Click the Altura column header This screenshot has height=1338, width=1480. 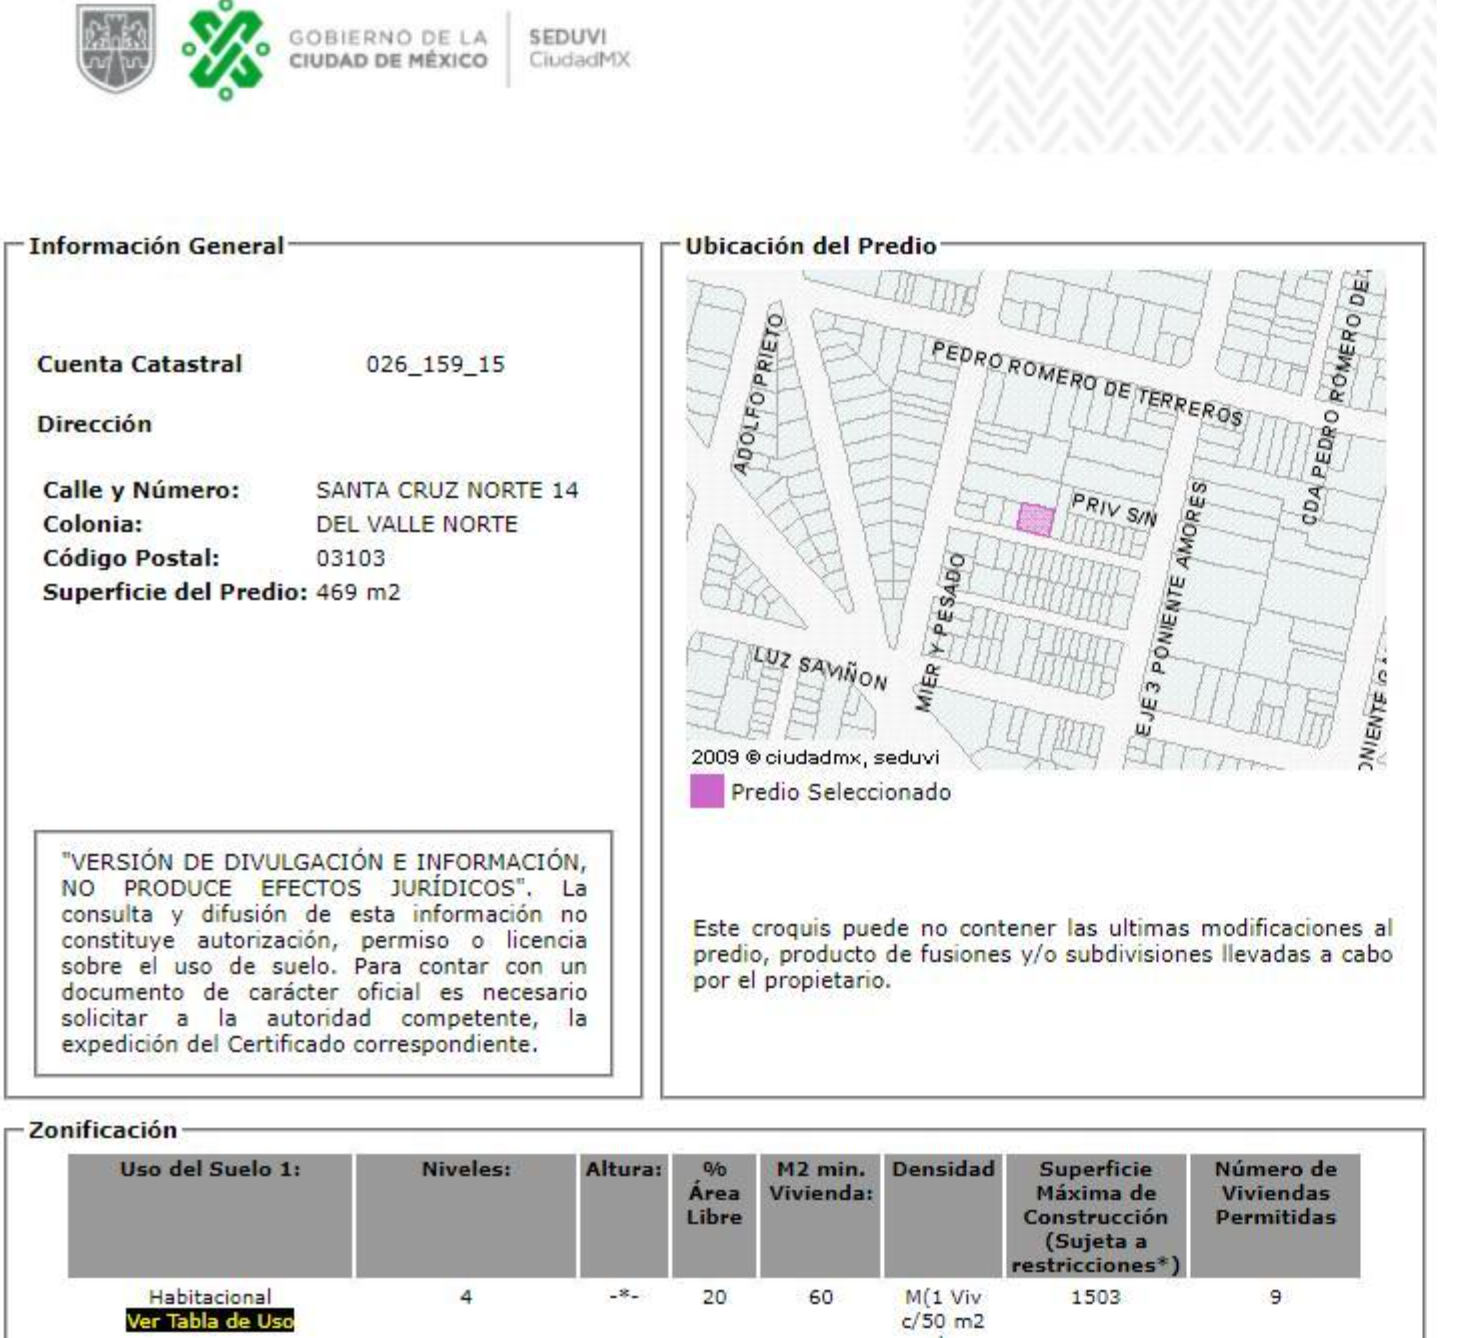[x=624, y=1217]
